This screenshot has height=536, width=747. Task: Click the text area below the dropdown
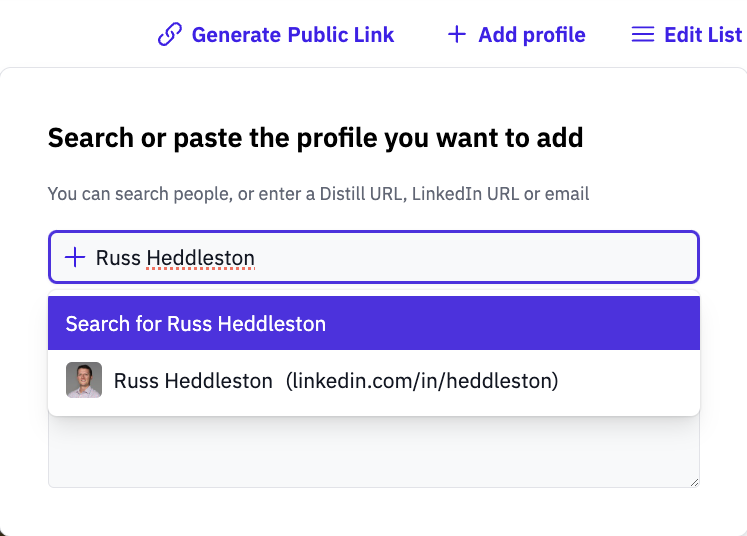click(374, 452)
